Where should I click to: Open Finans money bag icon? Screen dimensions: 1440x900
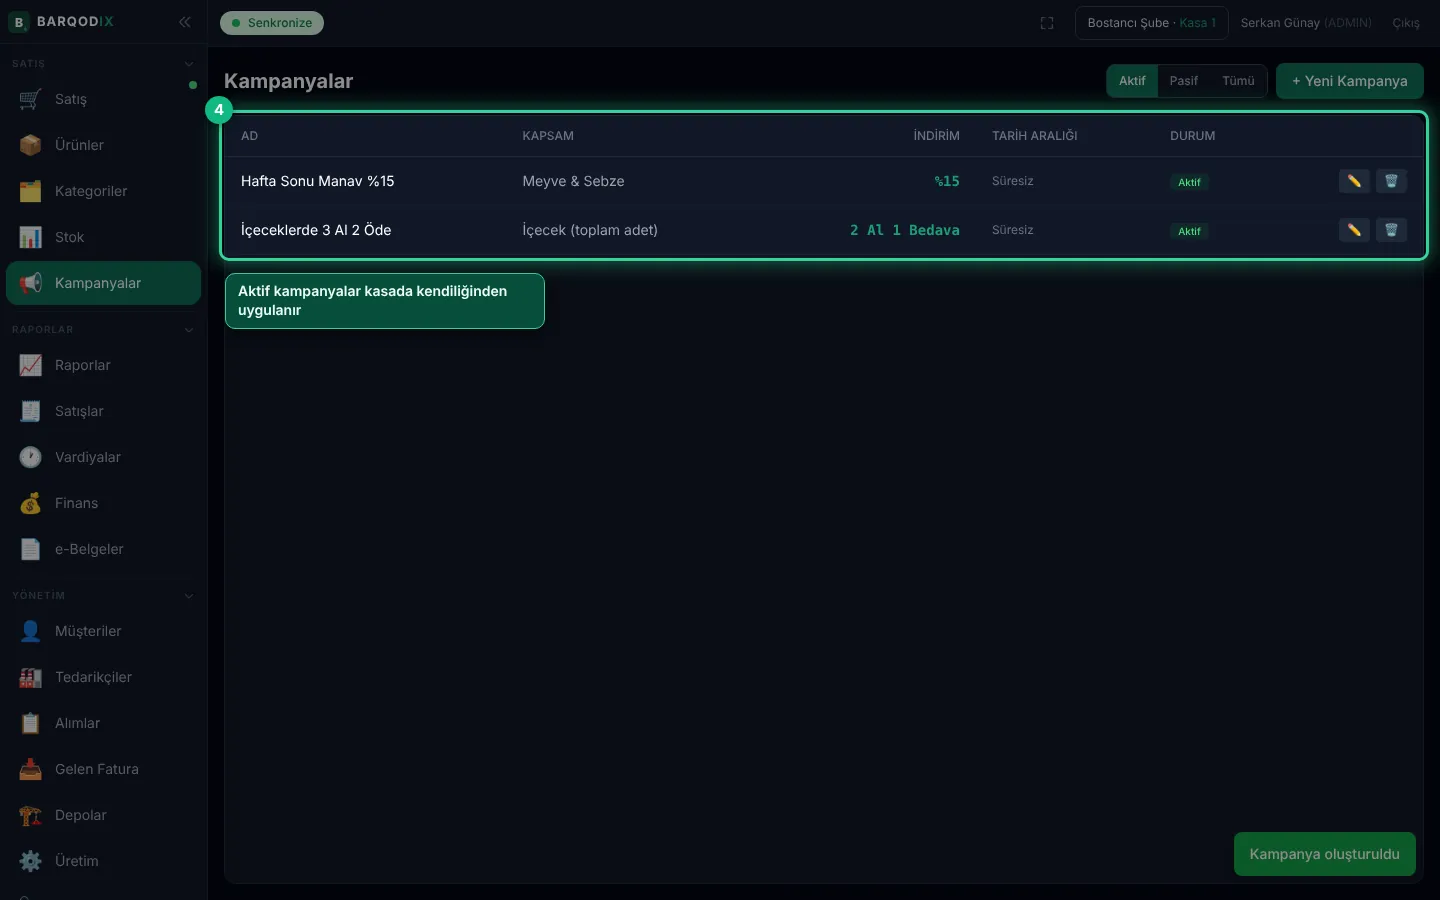(x=31, y=503)
